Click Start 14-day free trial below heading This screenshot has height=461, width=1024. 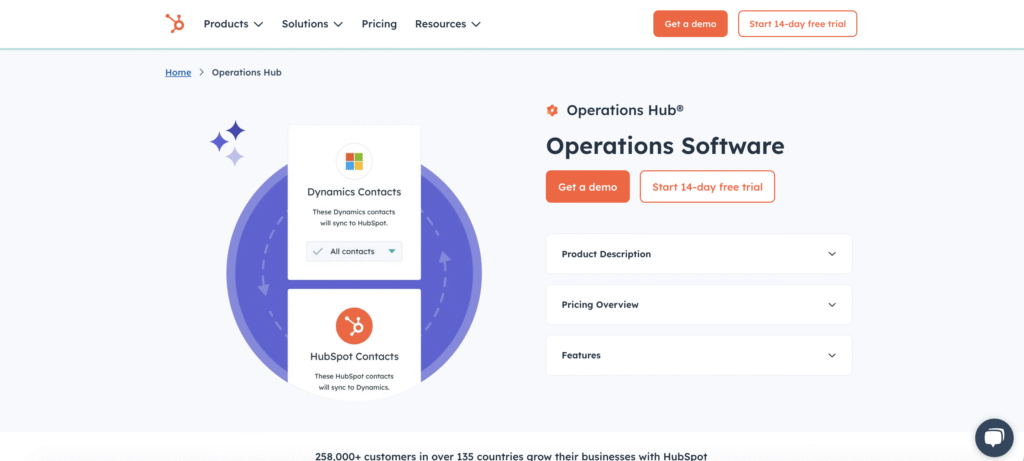coord(707,187)
